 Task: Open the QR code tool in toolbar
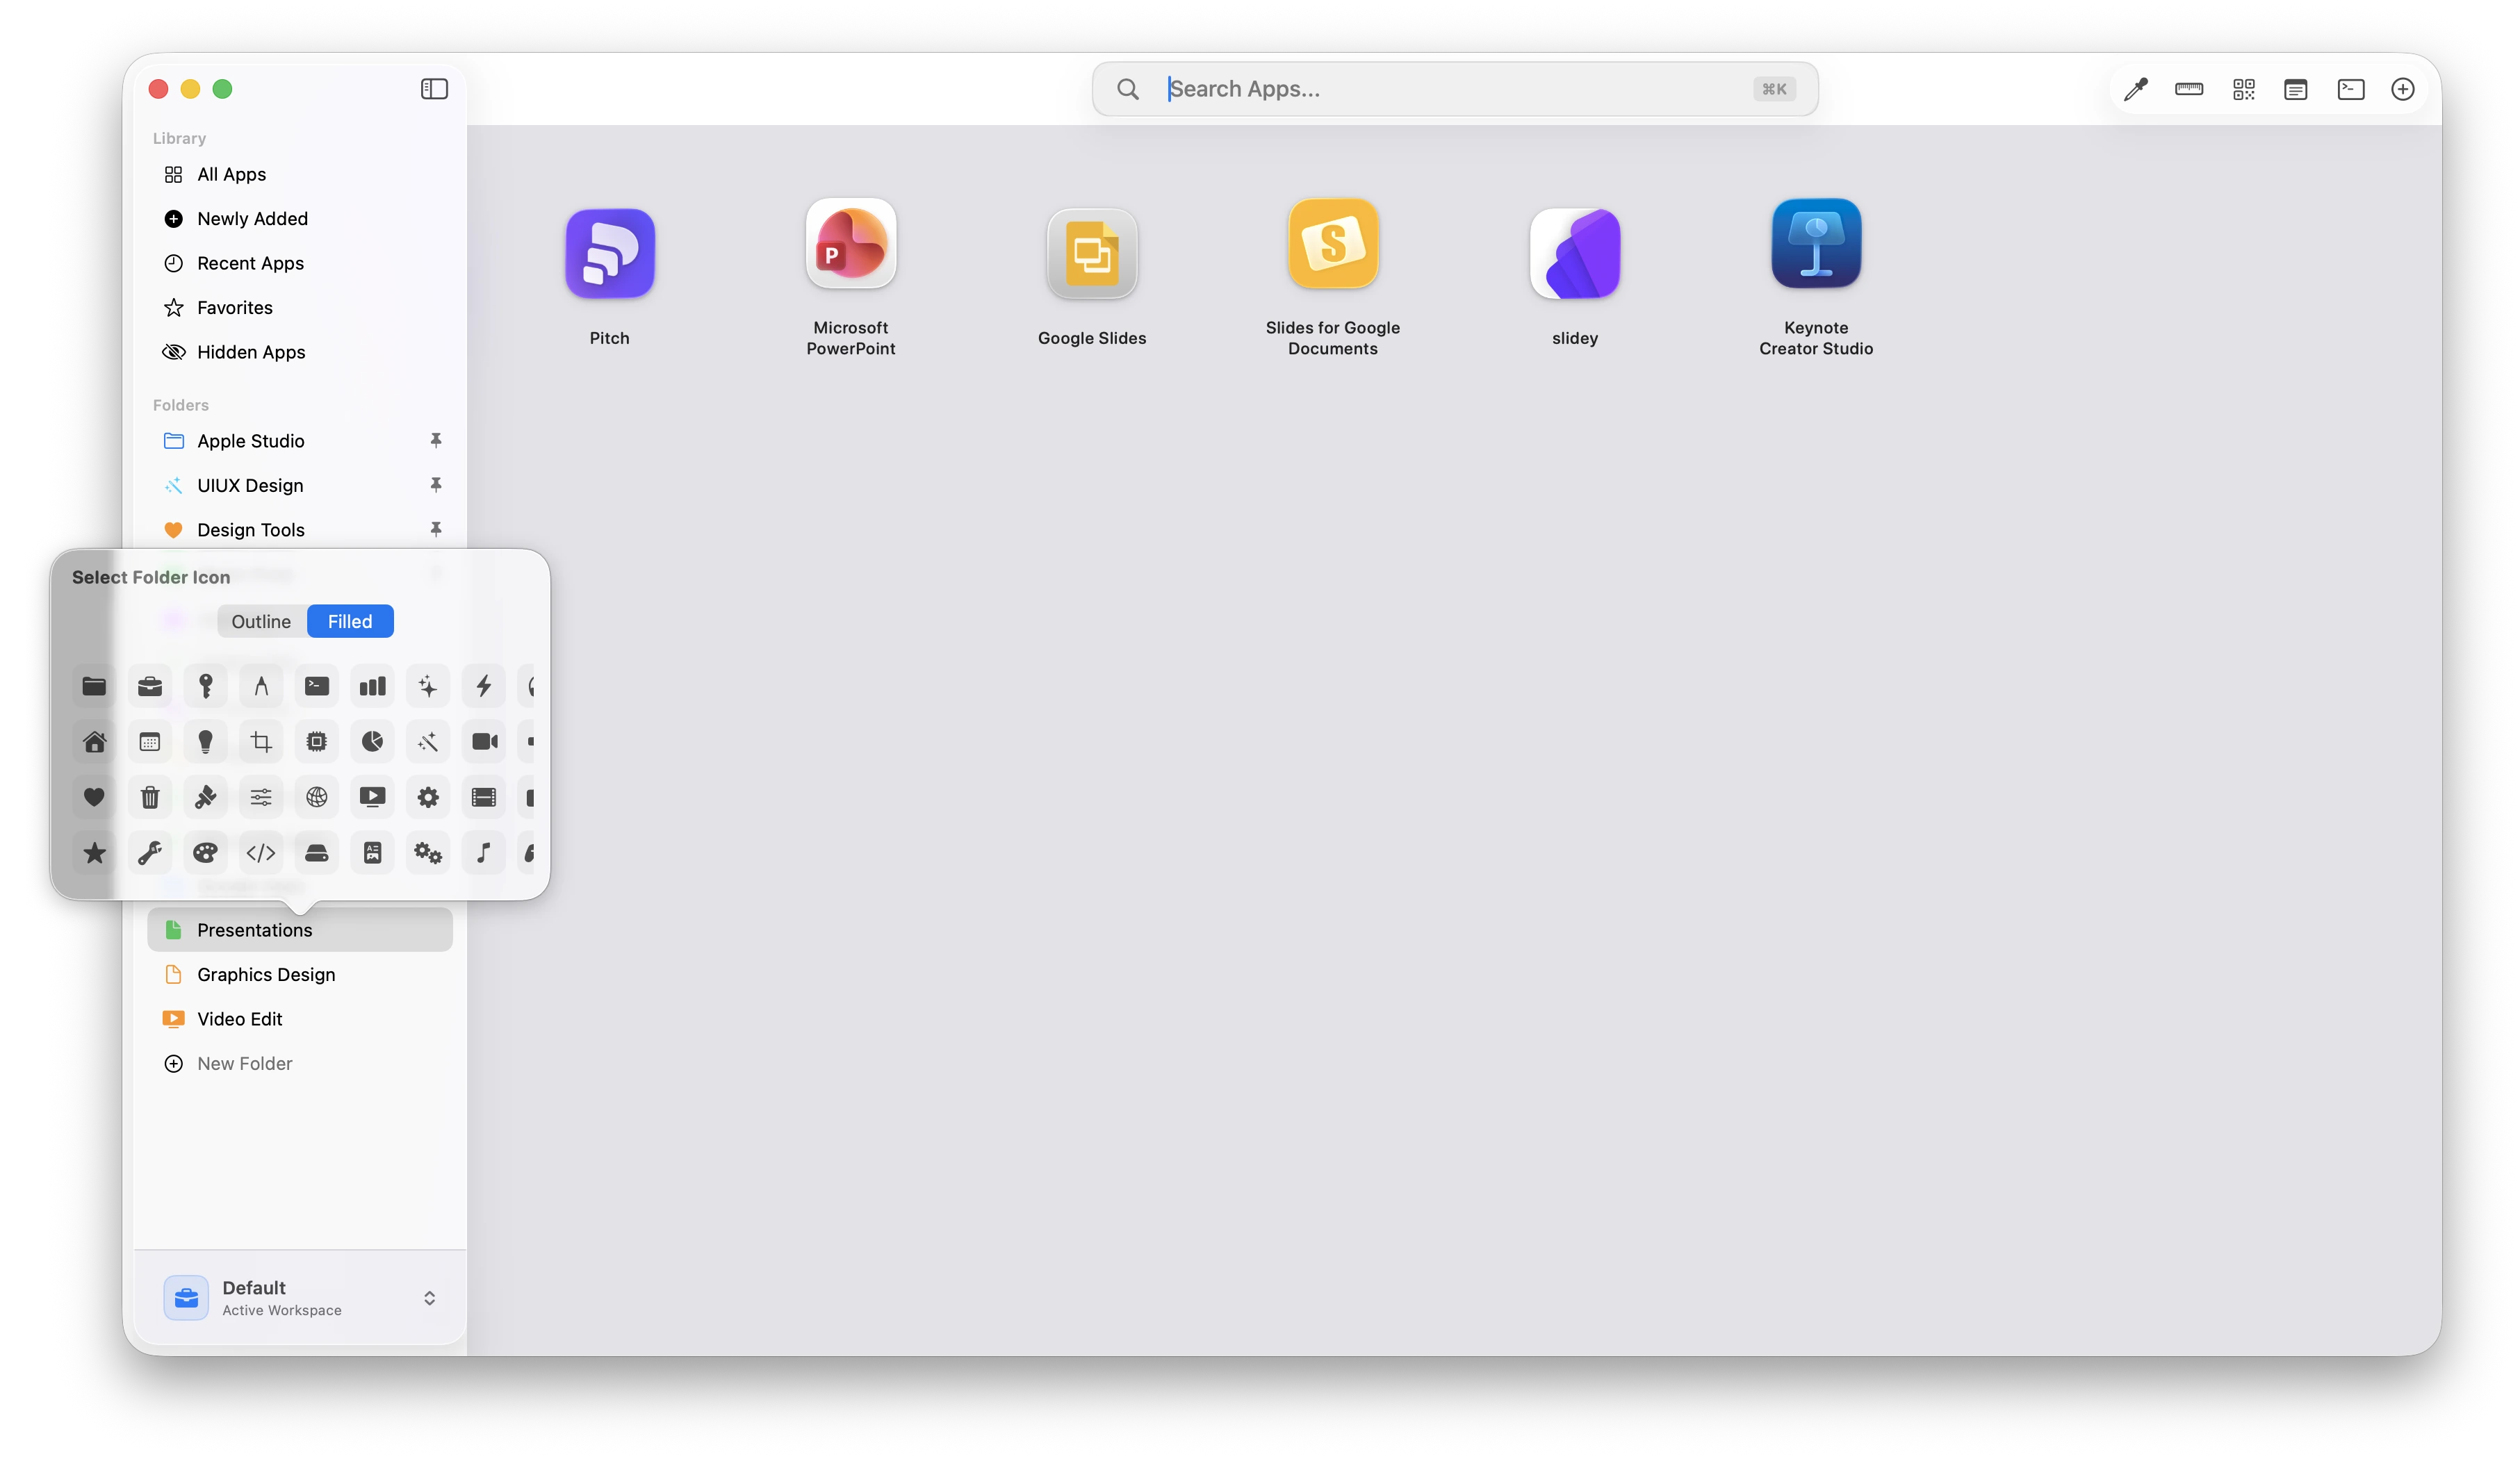2243,89
